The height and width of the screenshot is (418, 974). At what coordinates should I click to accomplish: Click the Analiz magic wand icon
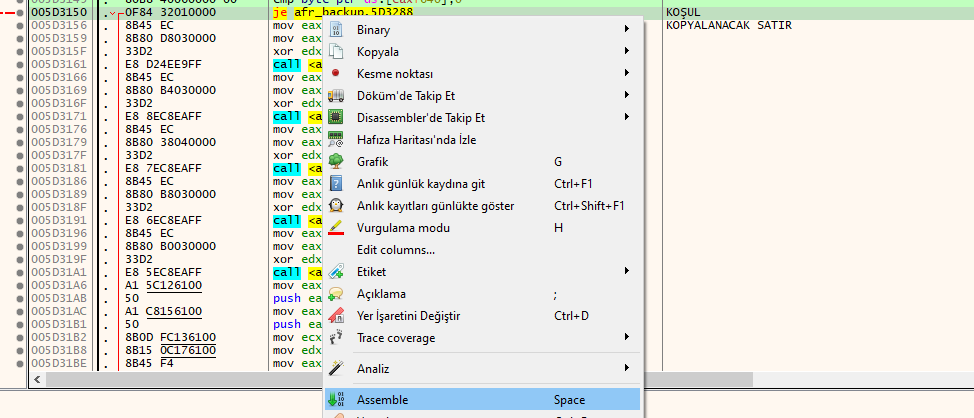[x=335, y=368]
